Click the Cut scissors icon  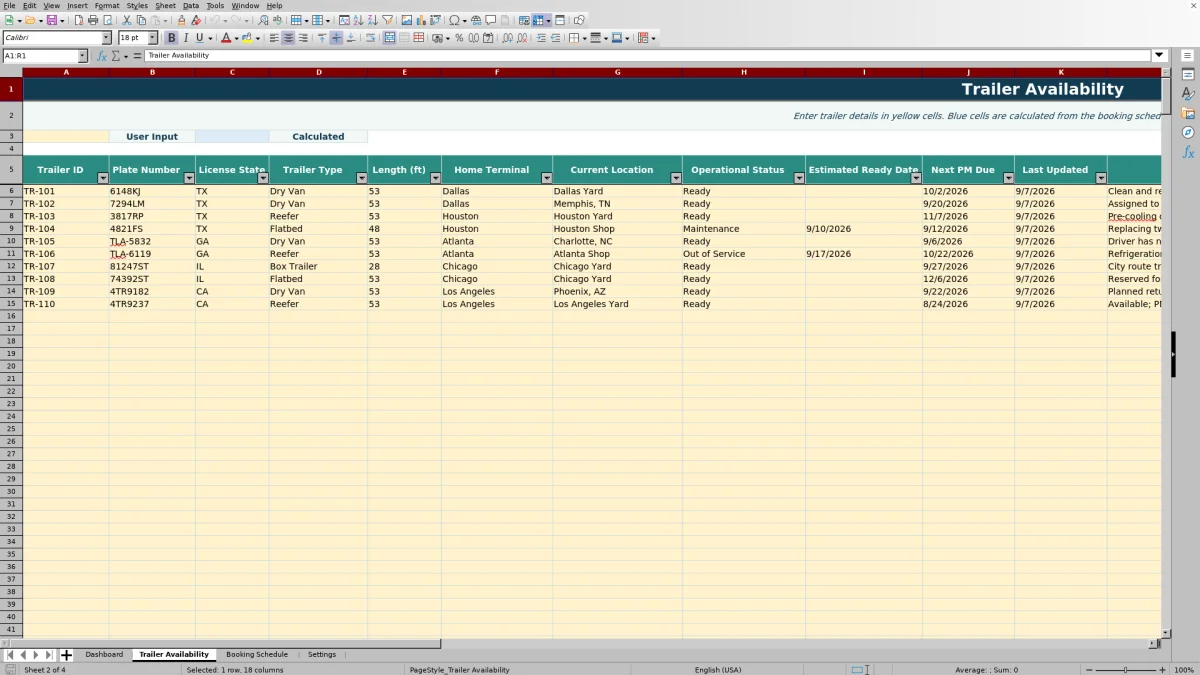tap(126, 20)
